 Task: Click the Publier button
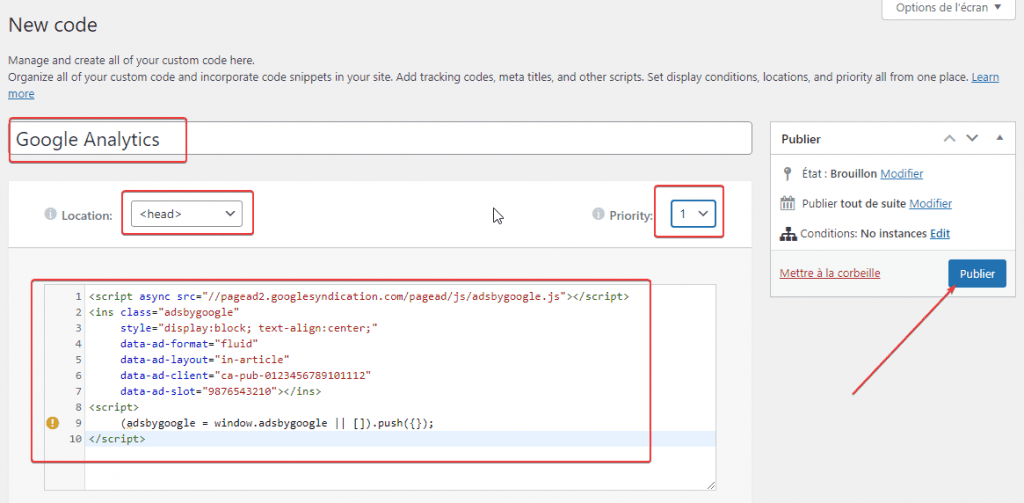coord(977,274)
